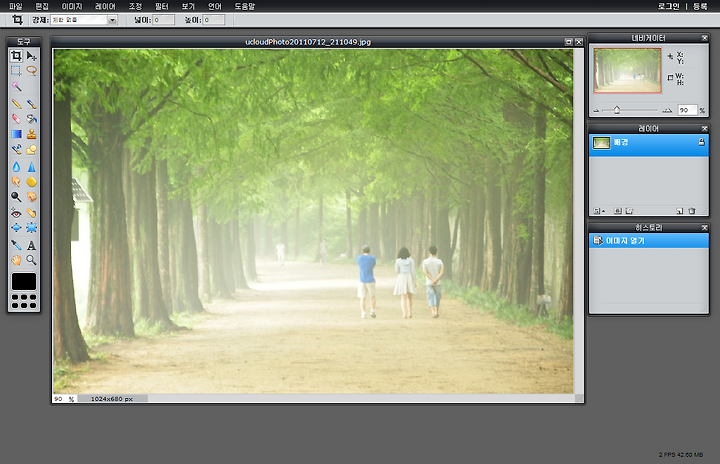The image size is (720, 464).
Task: Click the navigator zoom percent field
Action: 687,110
